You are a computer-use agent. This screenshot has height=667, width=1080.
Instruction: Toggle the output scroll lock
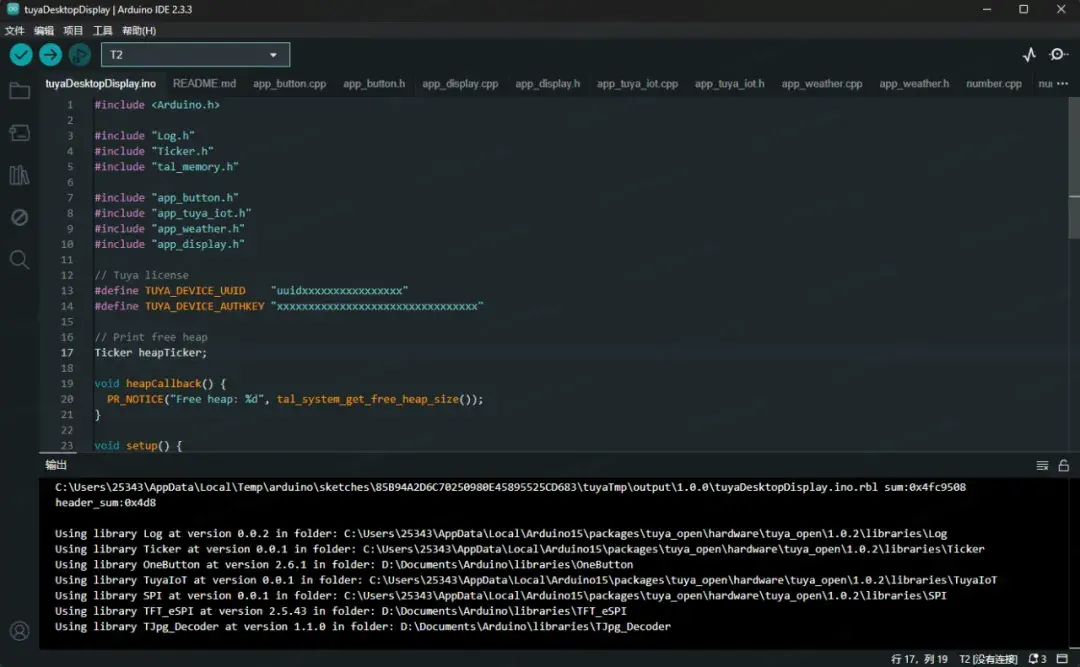[1064, 465]
